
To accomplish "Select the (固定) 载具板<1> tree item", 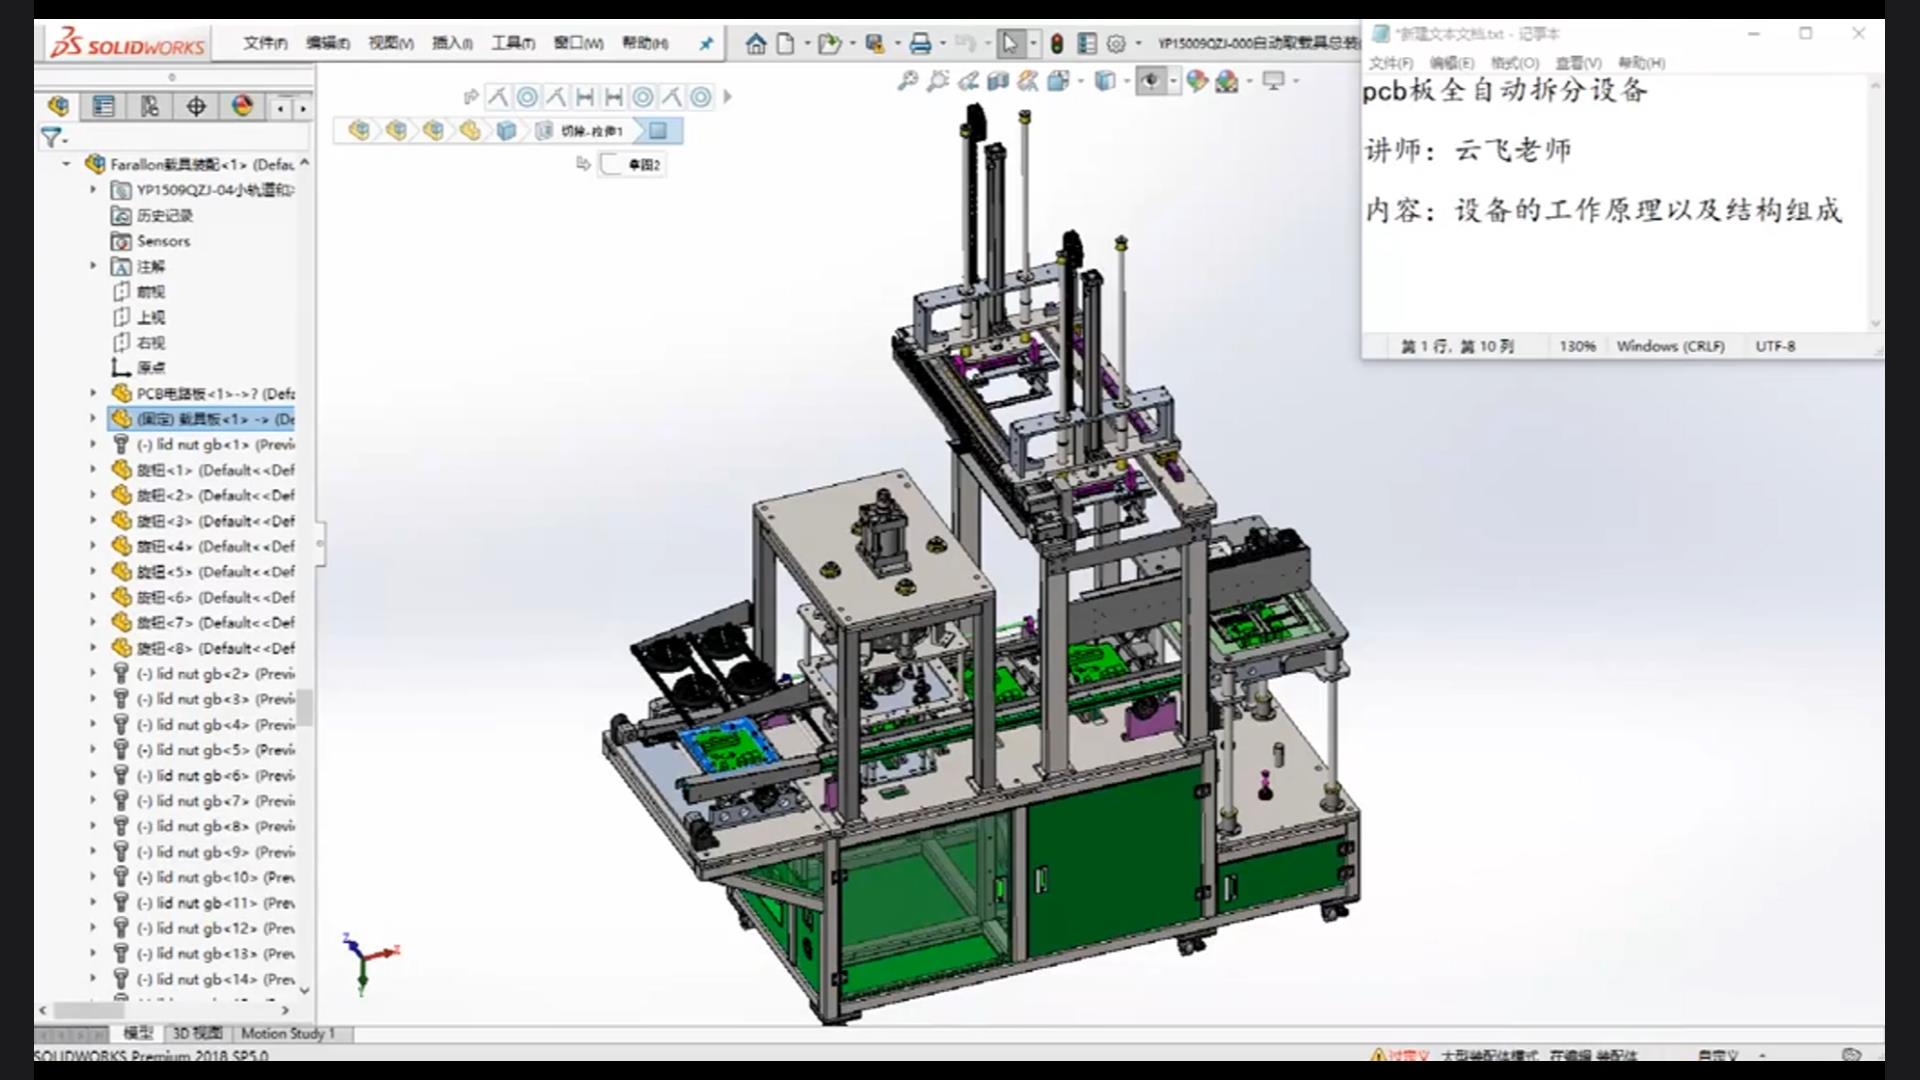I will tap(203, 419).
